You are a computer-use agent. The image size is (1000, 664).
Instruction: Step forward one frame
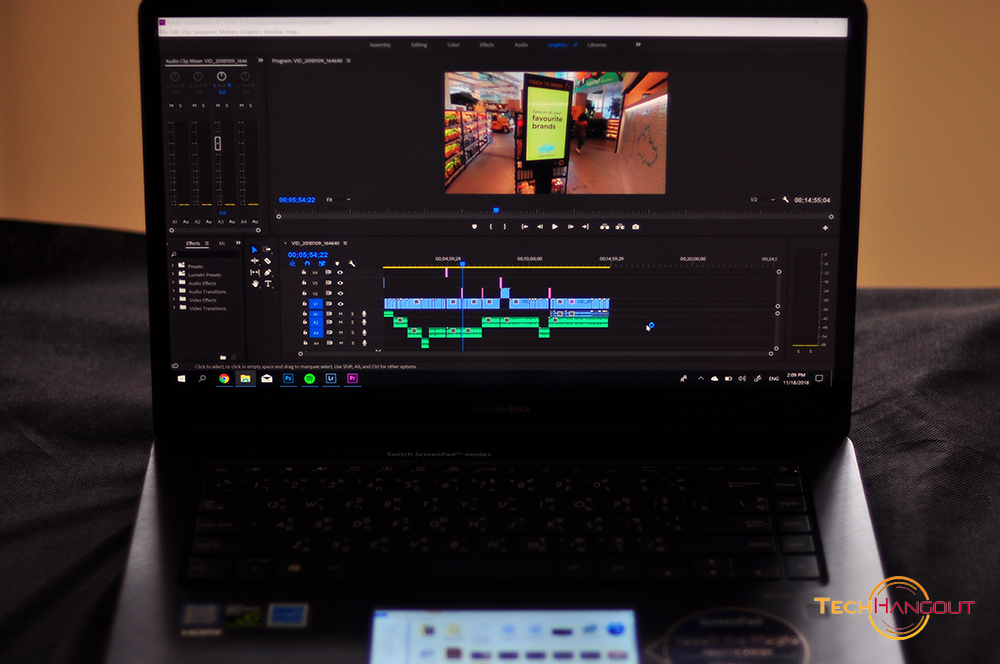pos(570,226)
